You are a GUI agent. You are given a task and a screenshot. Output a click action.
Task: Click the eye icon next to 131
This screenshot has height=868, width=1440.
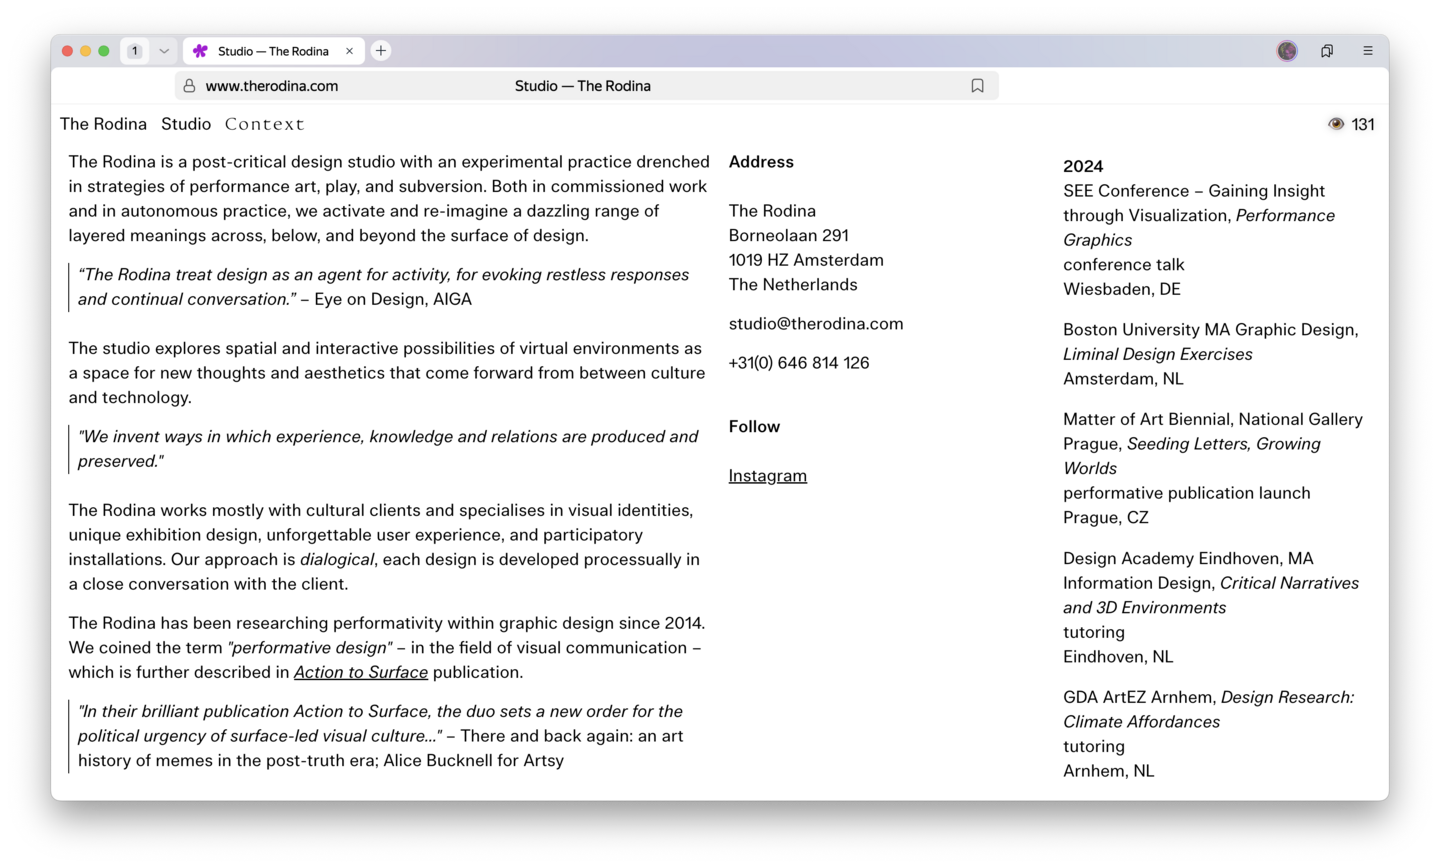(x=1335, y=124)
